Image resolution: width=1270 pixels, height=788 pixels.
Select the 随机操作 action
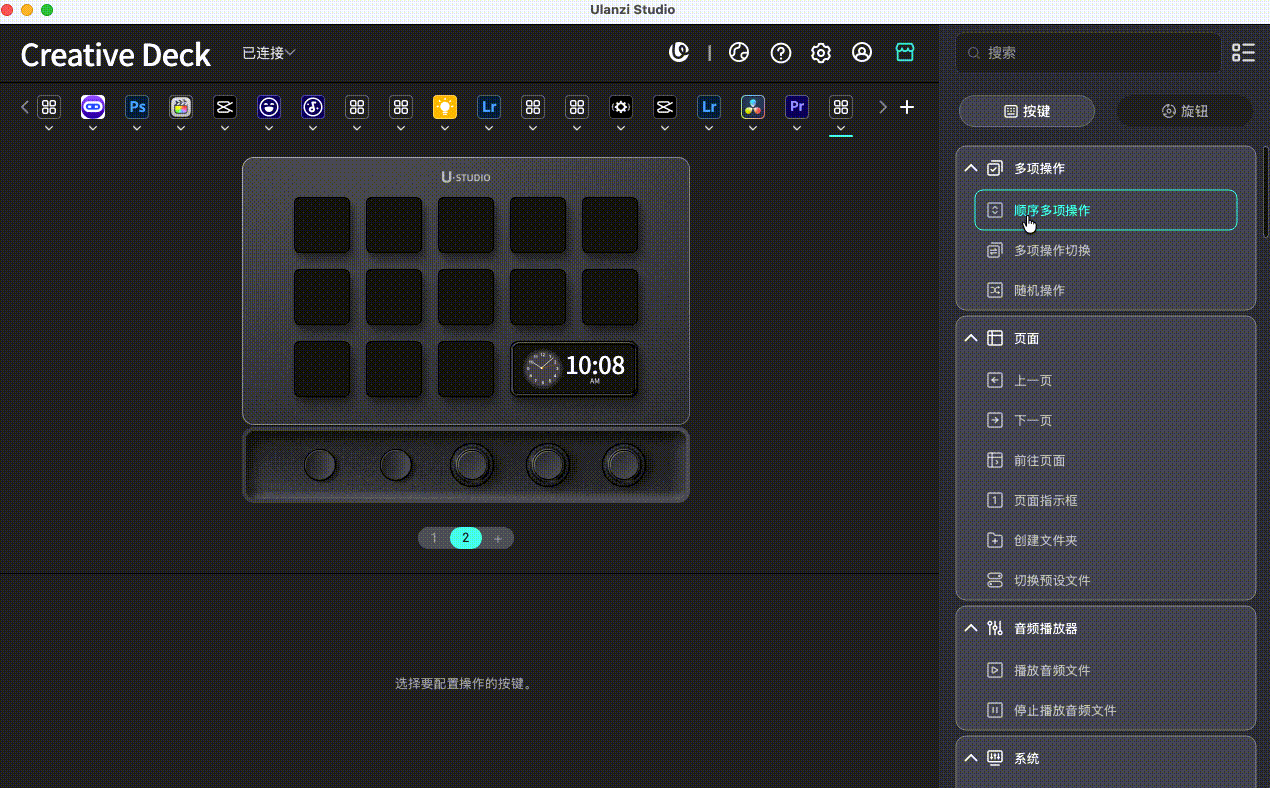pos(1039,290)
